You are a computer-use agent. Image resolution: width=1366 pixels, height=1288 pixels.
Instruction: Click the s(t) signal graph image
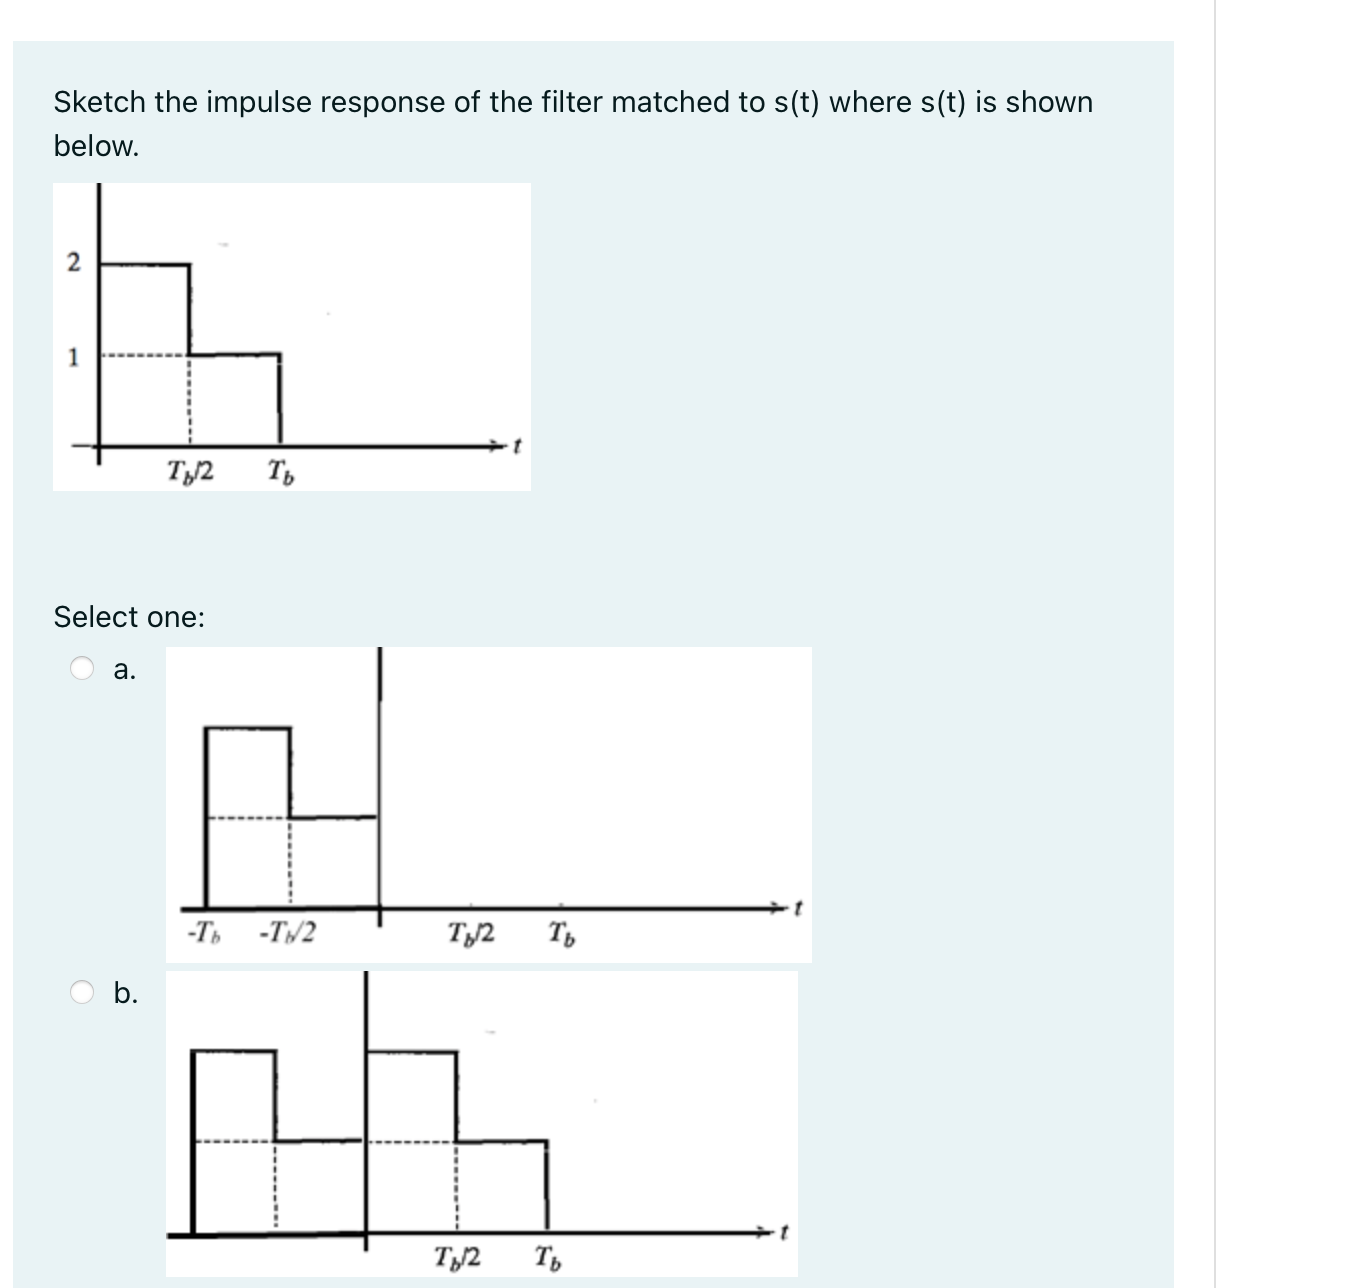click(x=290, y=335)
